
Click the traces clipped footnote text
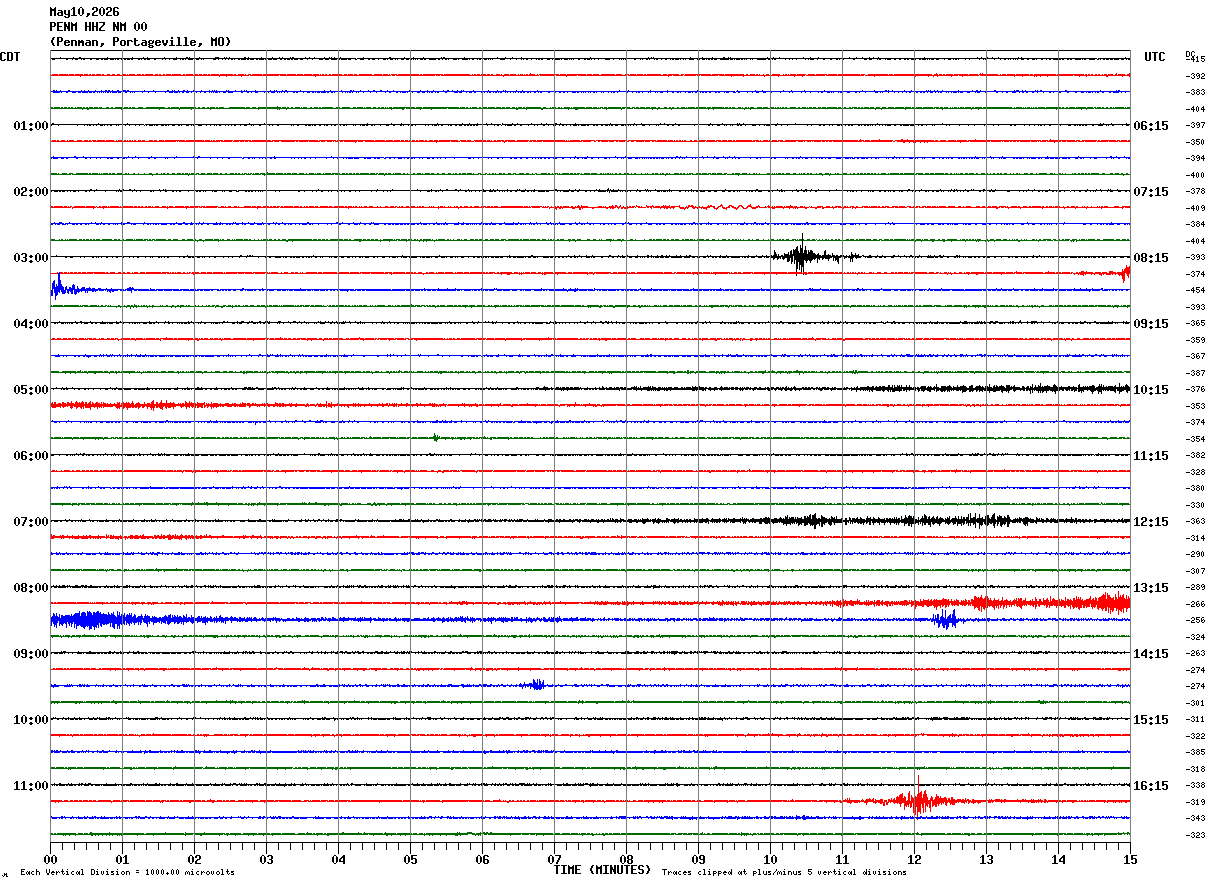[784, 873]
